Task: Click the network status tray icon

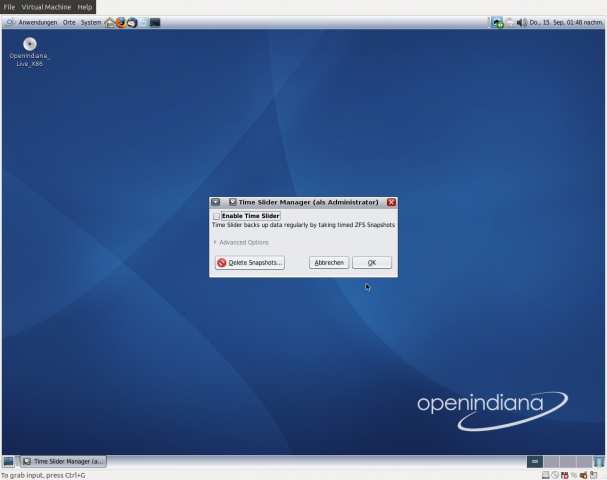Action: pos(497,22)
